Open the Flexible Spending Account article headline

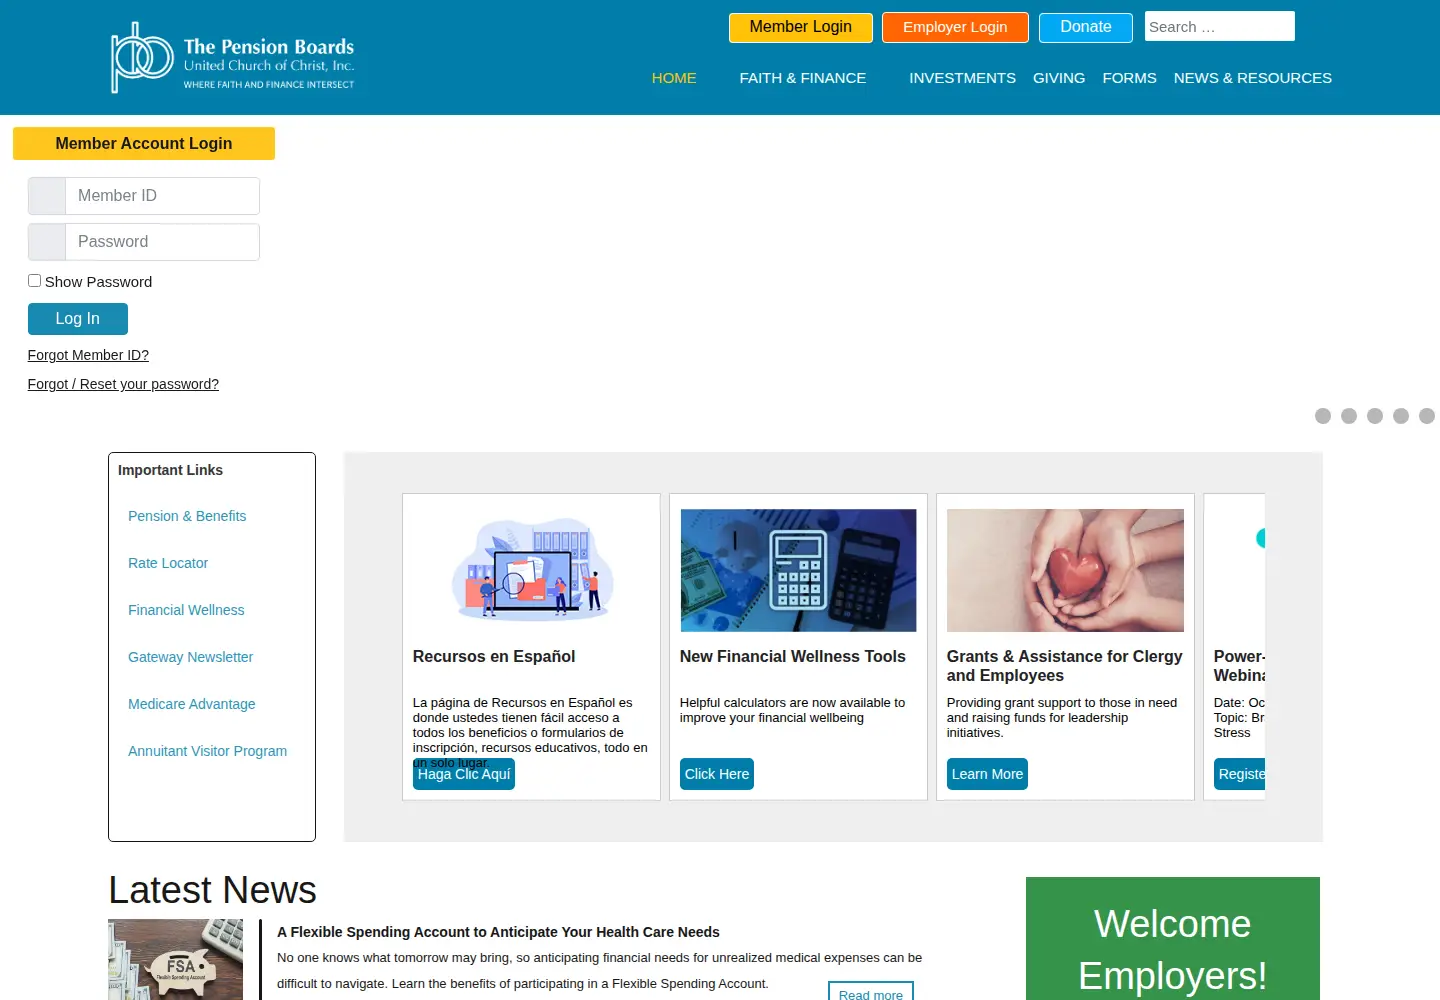(x=498, y=932)
